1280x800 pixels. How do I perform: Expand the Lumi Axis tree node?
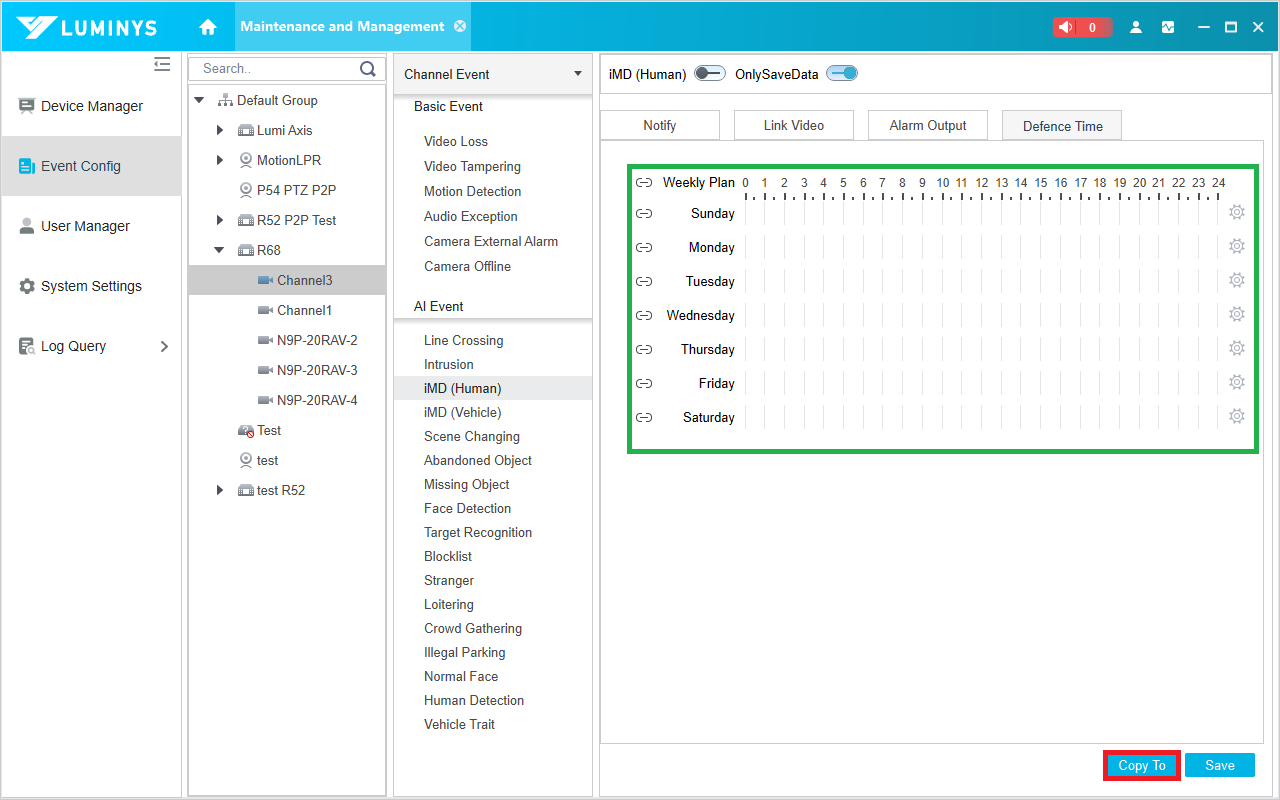[x=220, y=130]
